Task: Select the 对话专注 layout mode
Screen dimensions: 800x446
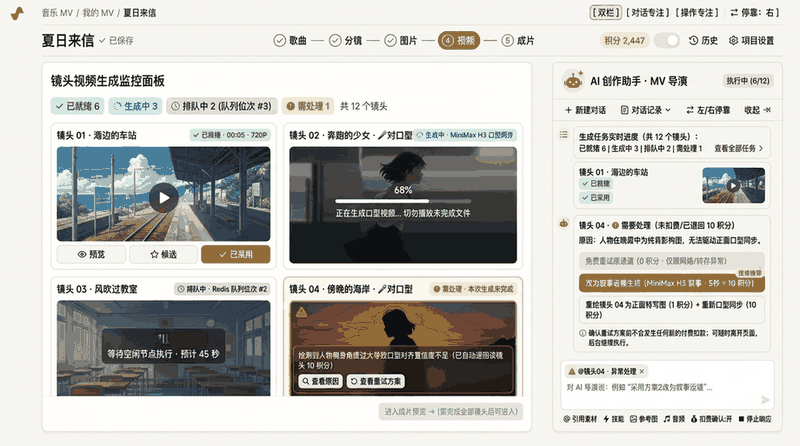Action: pos(648,12)
